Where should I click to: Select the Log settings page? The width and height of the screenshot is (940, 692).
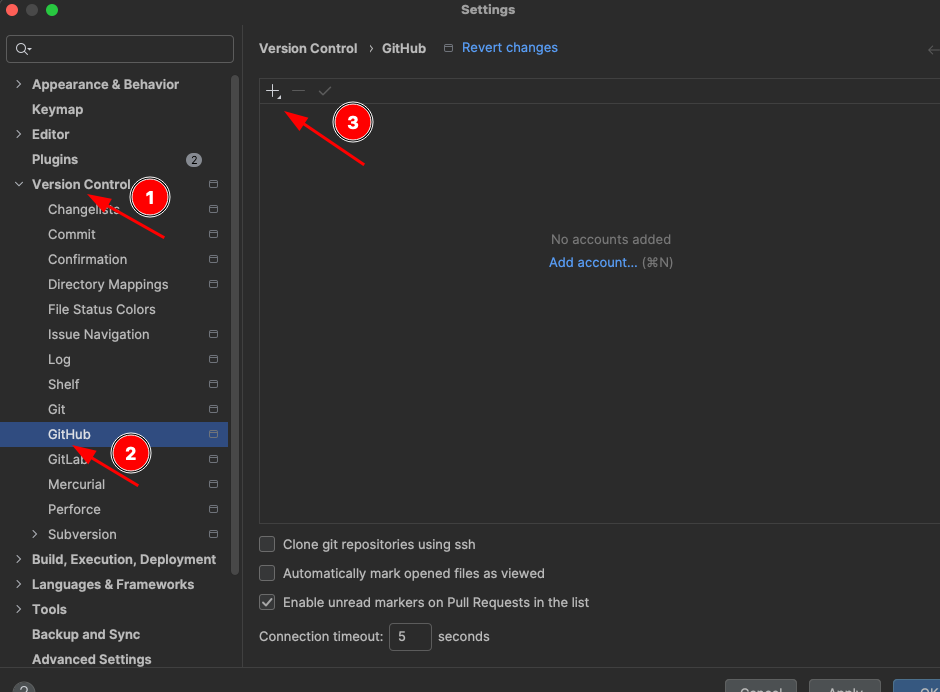point(59,359)
